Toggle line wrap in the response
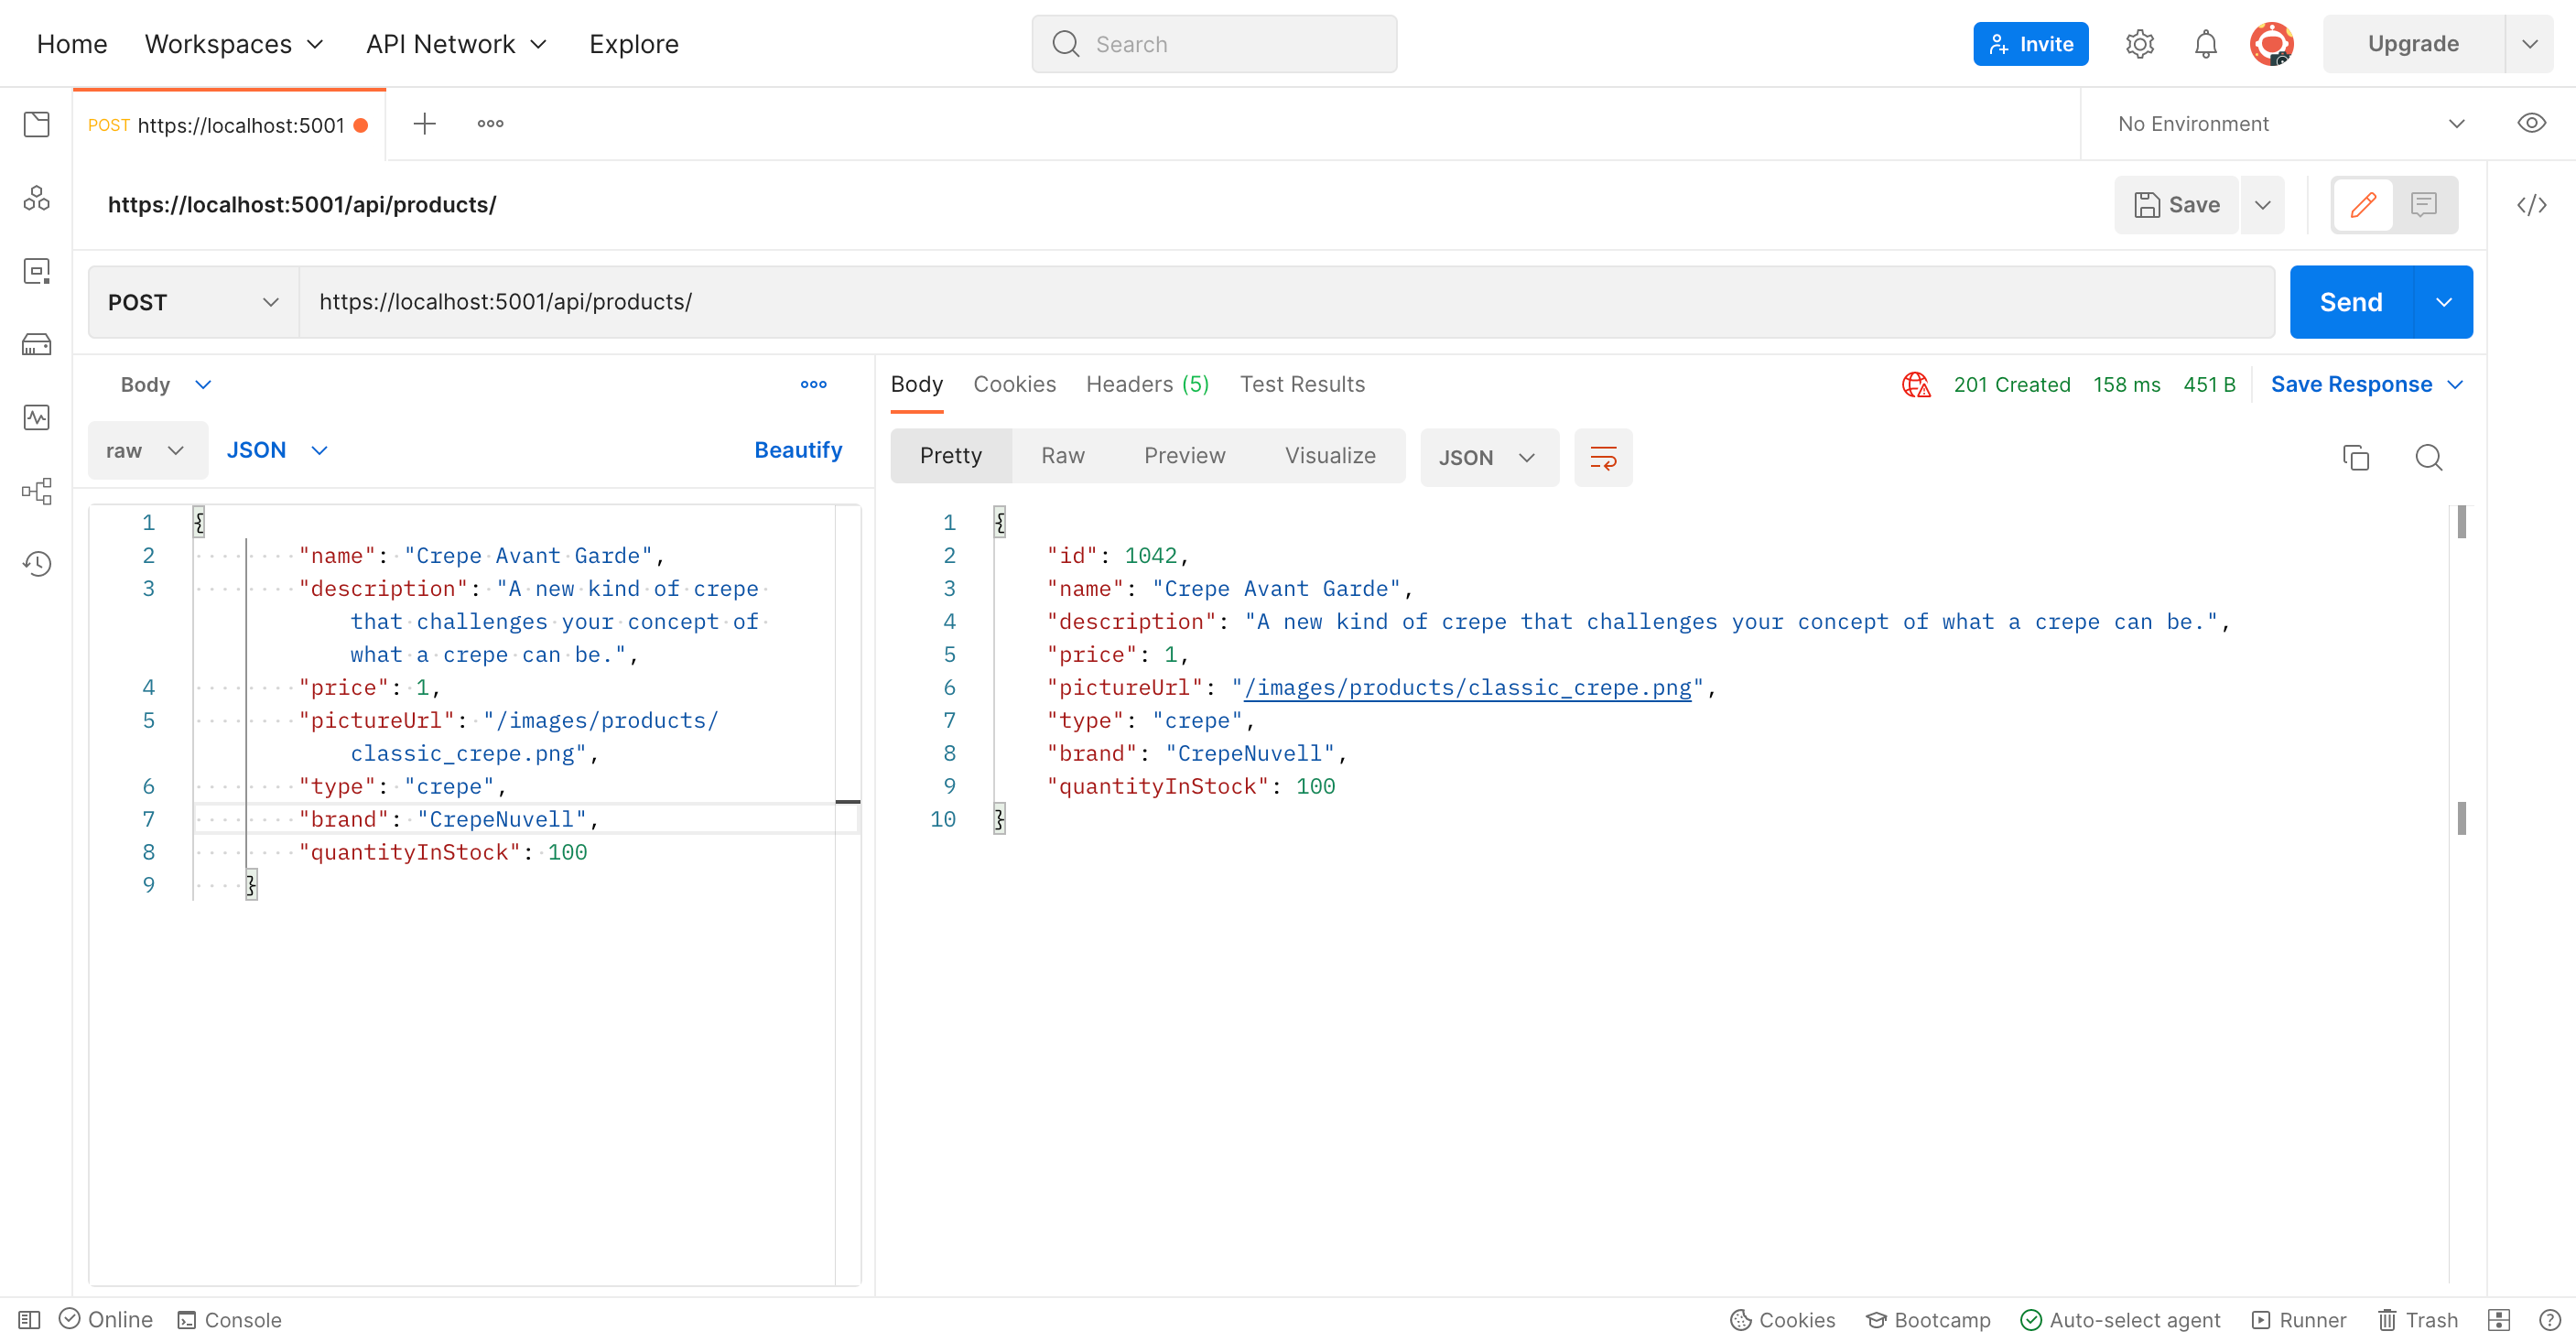2576x1342 pixels. 1603,457
